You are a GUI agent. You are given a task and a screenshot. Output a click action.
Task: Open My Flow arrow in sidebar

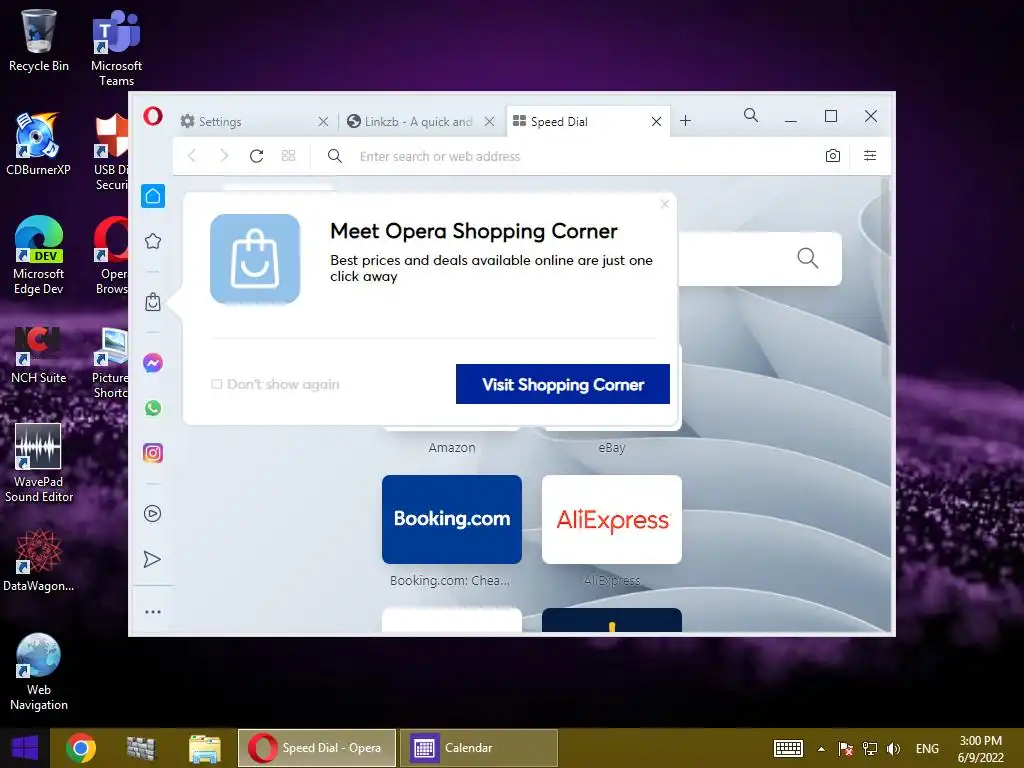tap(152, 559)
